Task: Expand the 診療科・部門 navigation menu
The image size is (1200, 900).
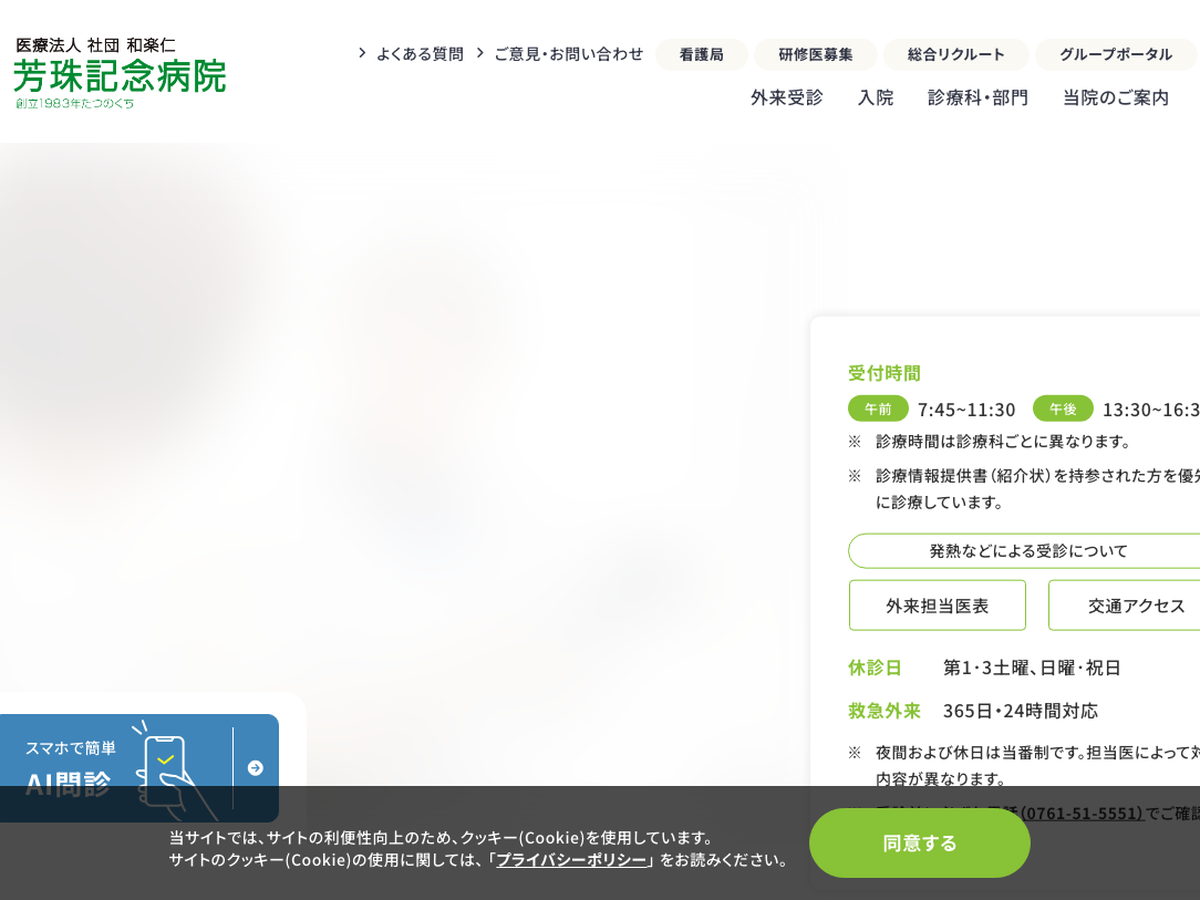Action: (x=977, y=97)
